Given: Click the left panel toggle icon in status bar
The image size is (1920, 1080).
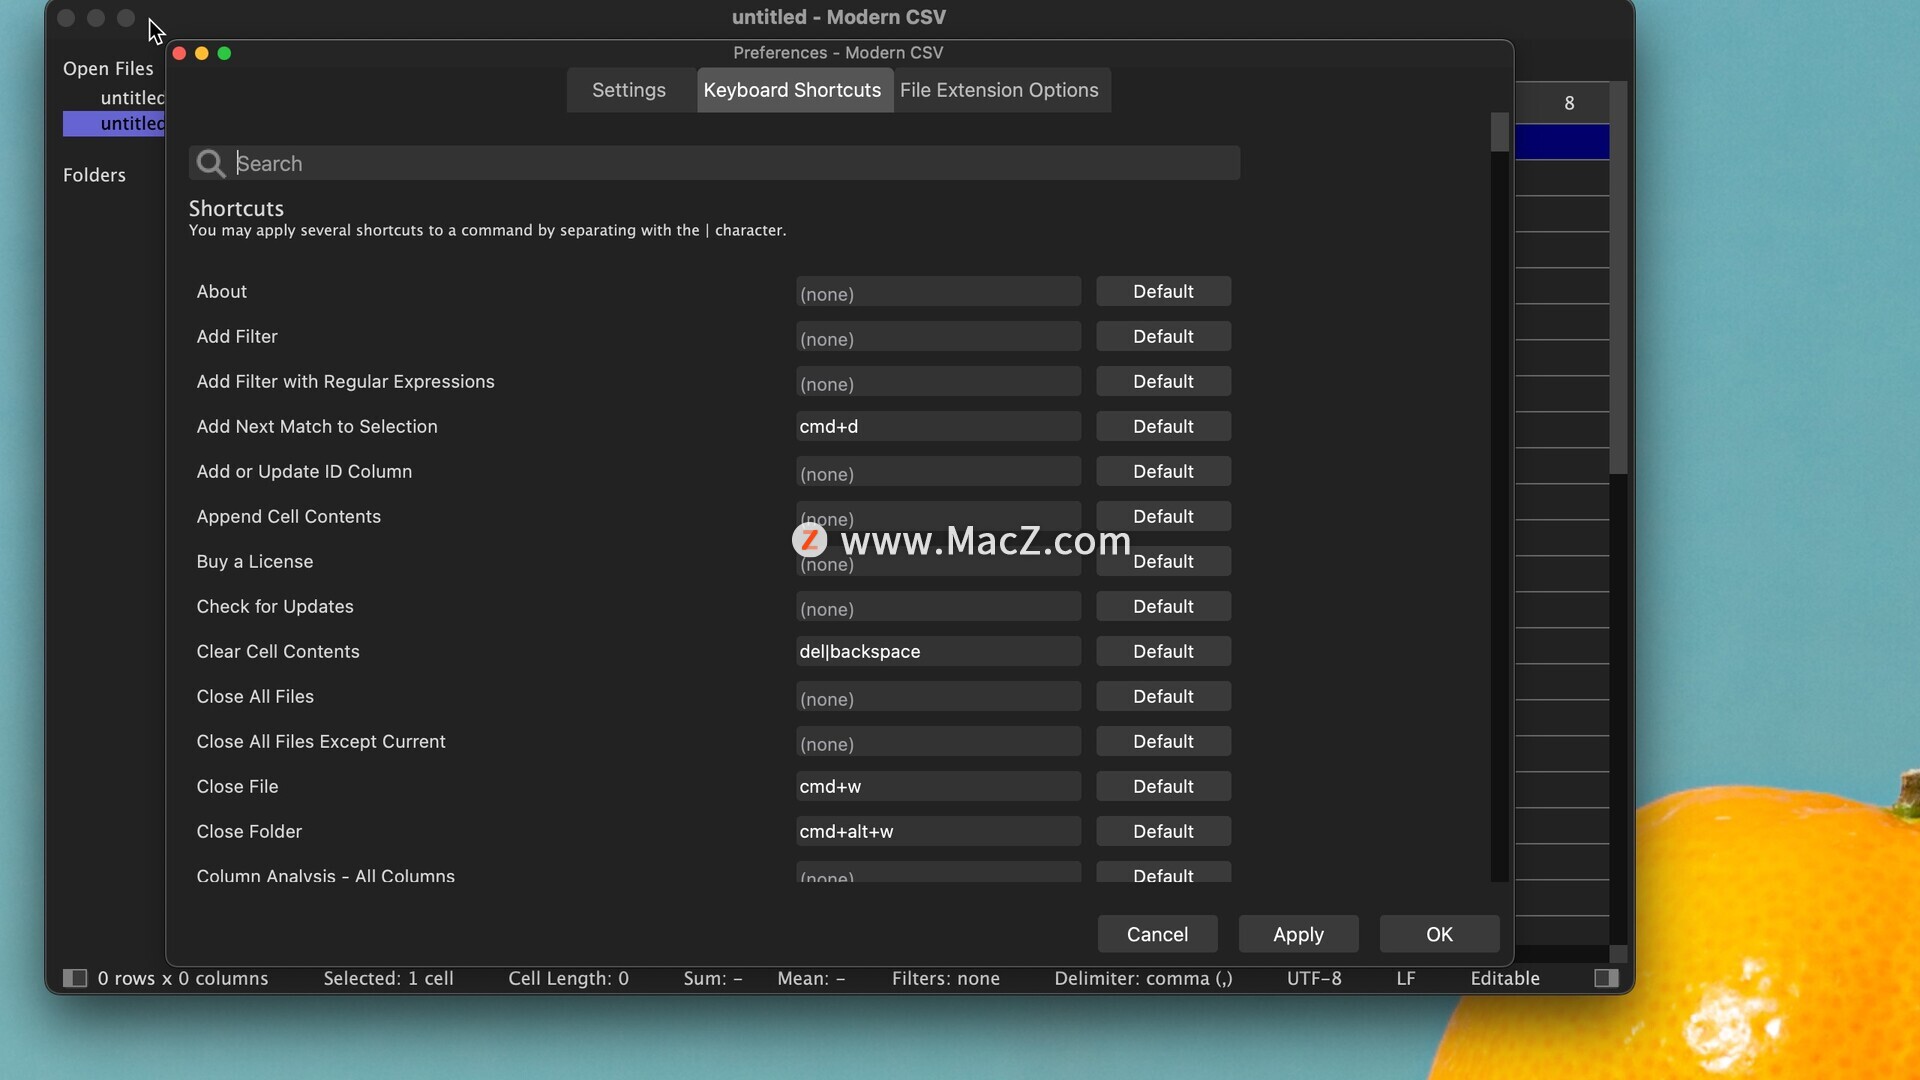Looking at the screenshot, I should 75,978.
